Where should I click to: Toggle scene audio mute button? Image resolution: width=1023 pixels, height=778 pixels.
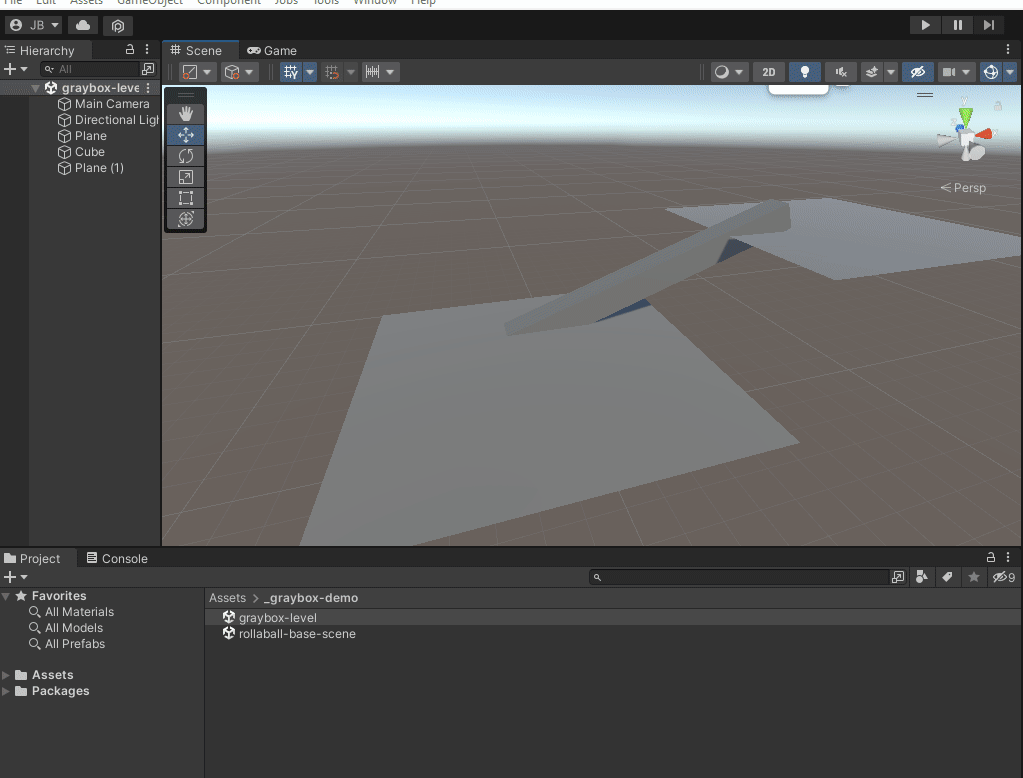click(x=841, y=72)
